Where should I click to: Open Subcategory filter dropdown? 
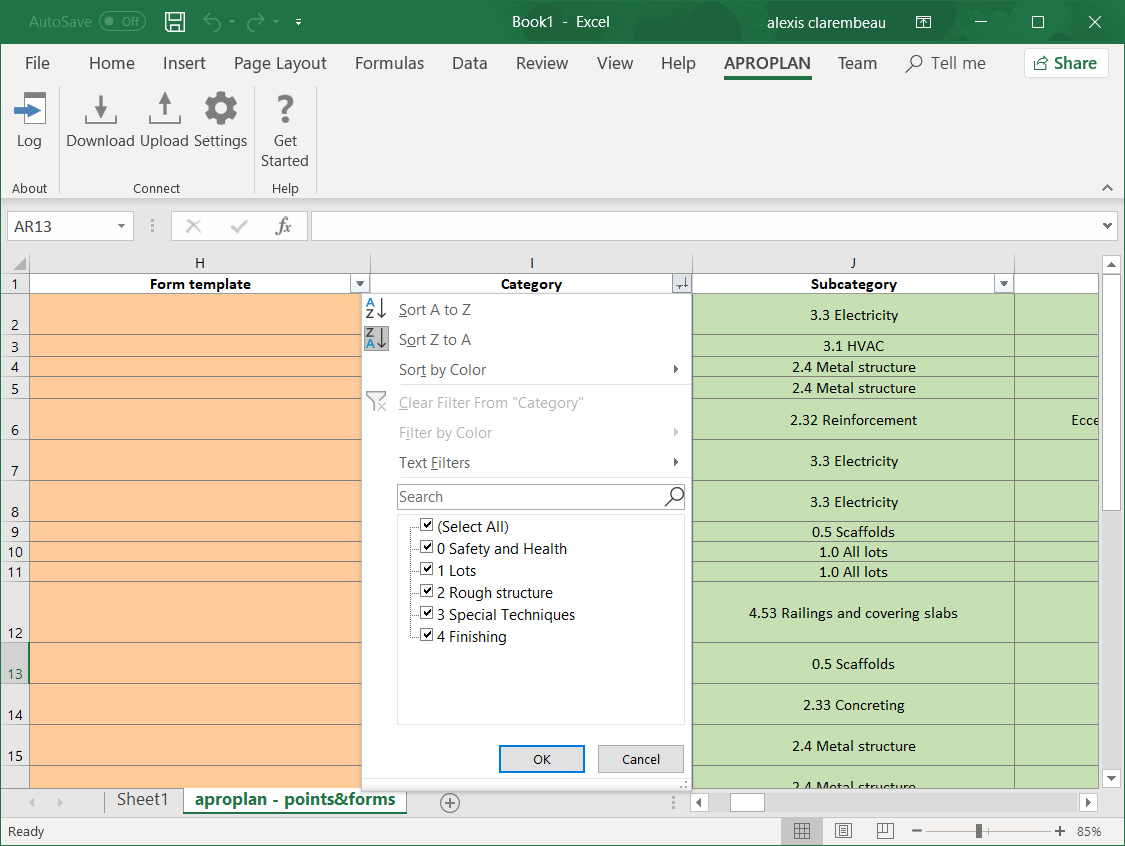(x=1004, y=284)
